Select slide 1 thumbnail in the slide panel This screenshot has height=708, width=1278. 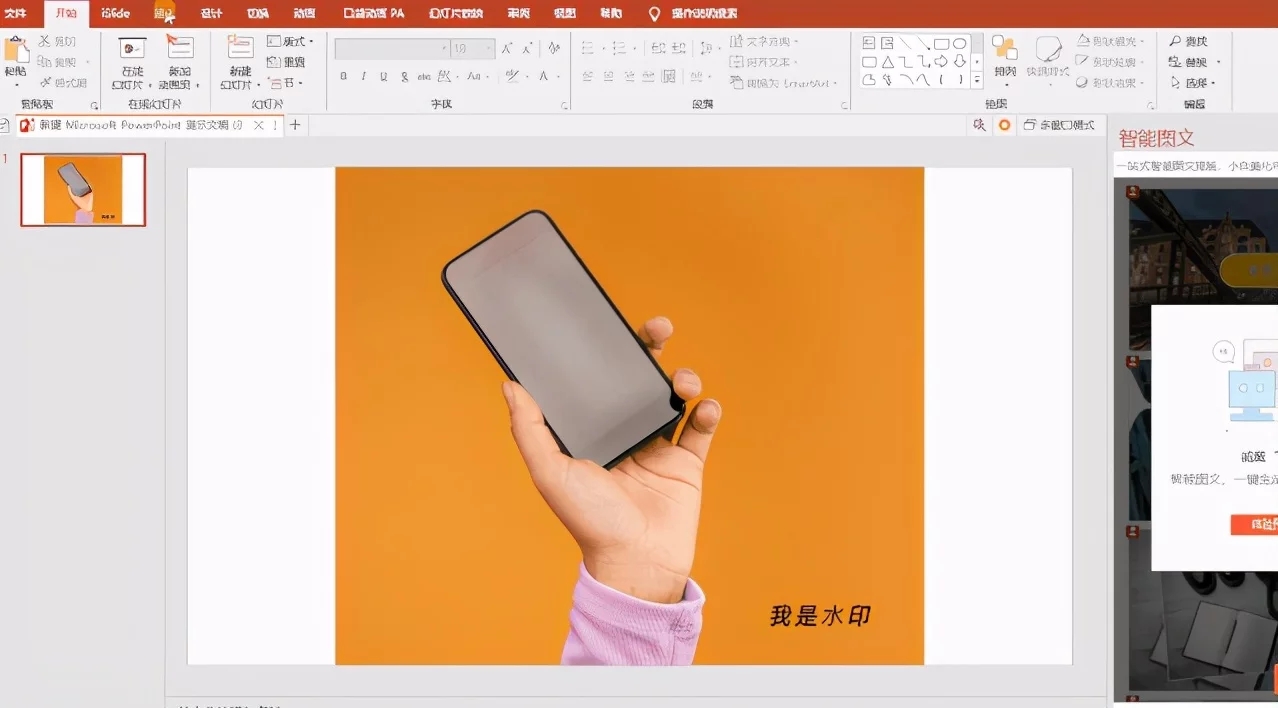pos(83,189)
